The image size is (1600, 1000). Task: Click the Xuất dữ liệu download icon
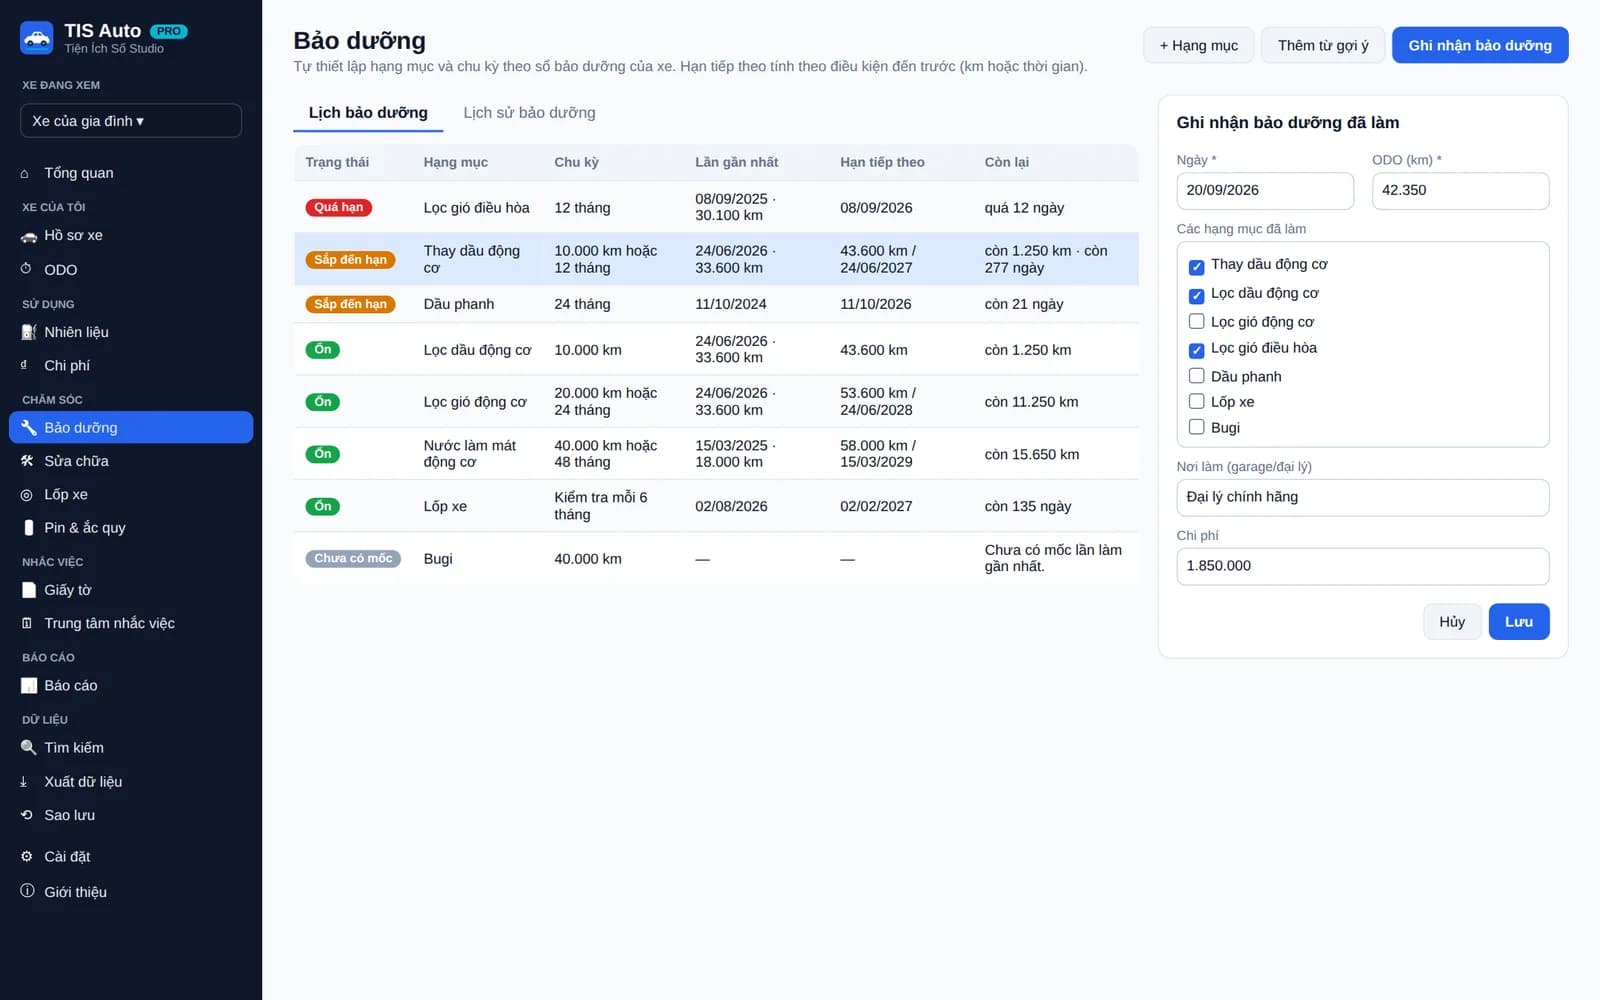click(x=24, y=782)
